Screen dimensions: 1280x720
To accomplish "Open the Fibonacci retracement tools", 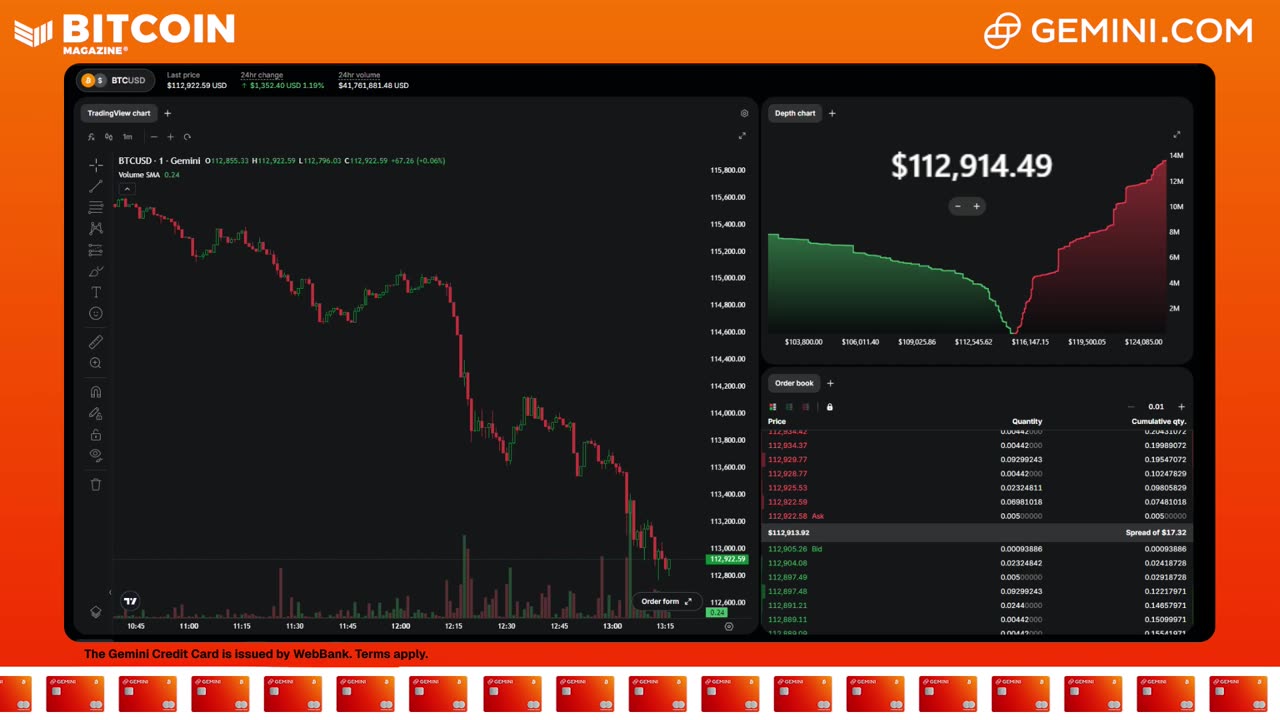I will click(96, 207).
